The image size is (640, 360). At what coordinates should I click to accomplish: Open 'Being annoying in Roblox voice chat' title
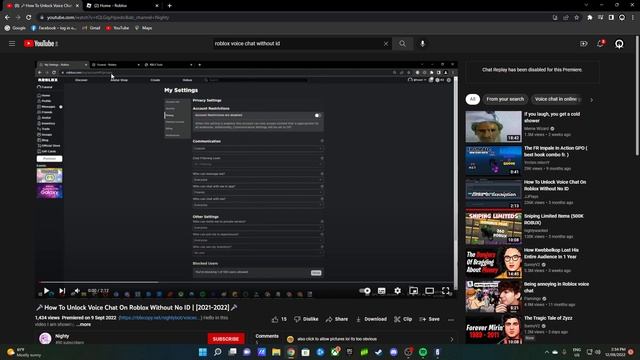click(556, 287)
